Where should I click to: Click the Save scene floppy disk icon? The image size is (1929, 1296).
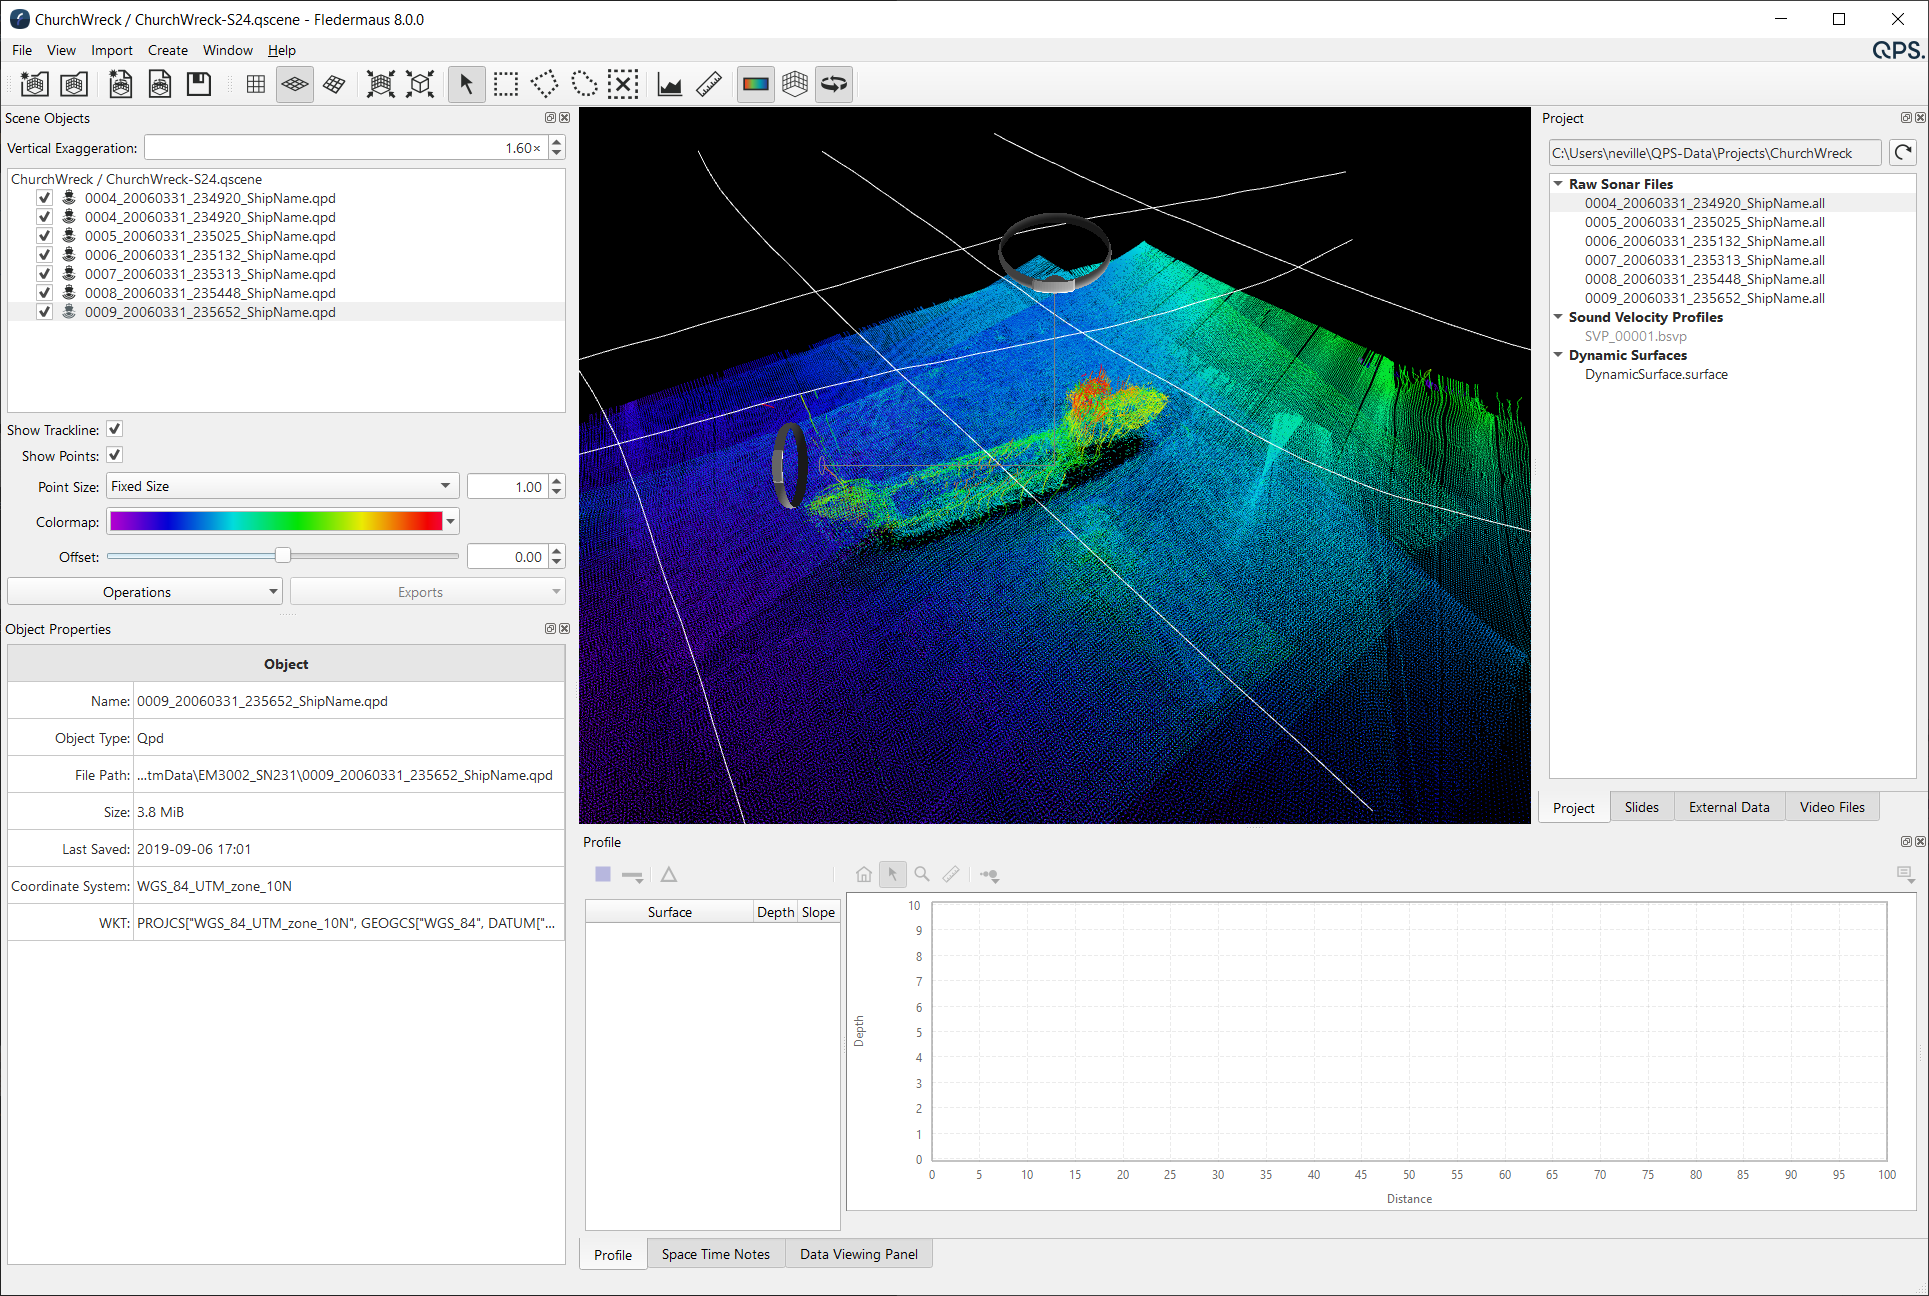click(x=199, y=85)
